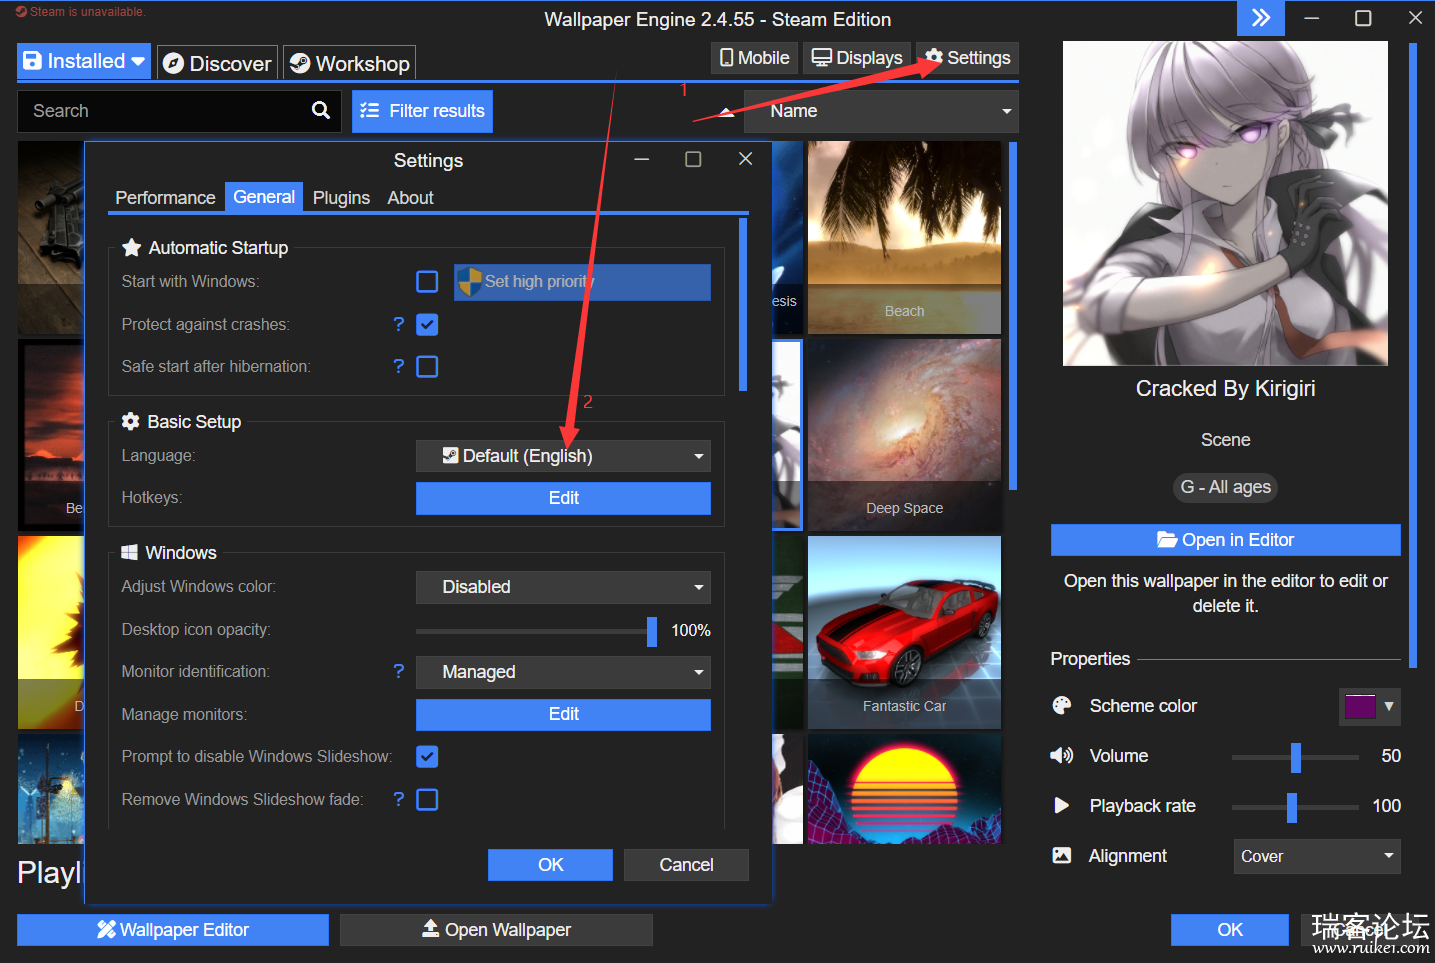Switch to the Plugins tab
Screen dimensions: 1435x963
coord(341,197)
